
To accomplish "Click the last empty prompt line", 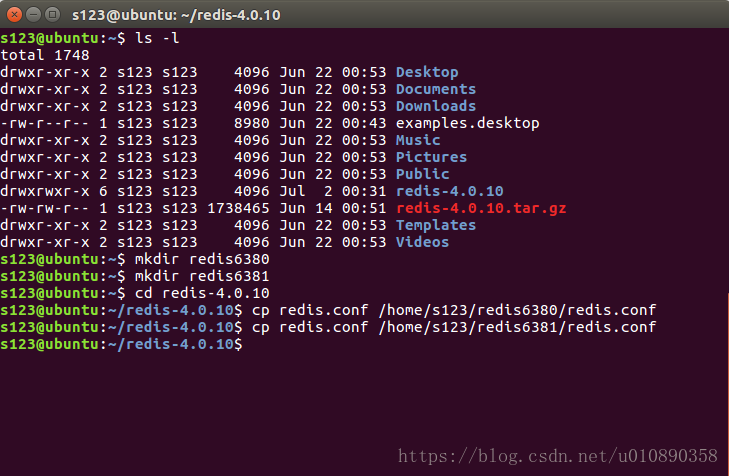I will pos(121,344).
